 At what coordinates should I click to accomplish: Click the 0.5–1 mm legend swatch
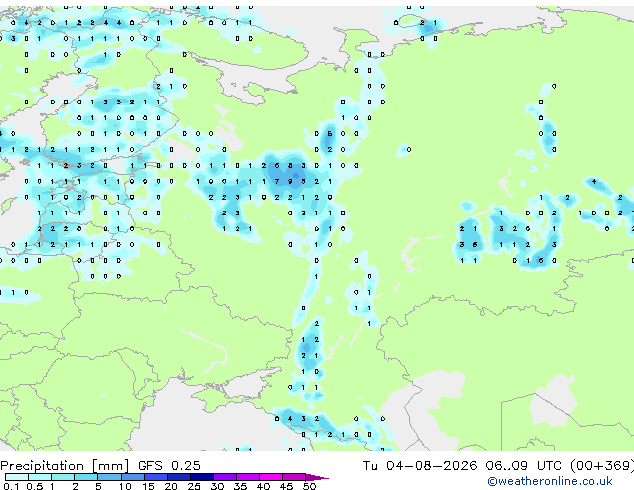pyautogui.click(x=40, y=477)
